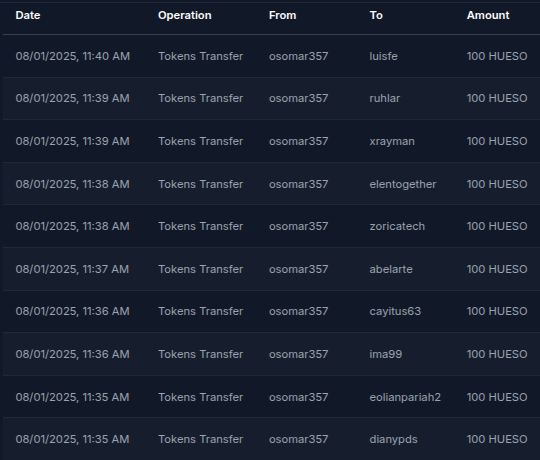
Task: Click the Date column header
Action: pyautogui.click(x=28, y=15)
